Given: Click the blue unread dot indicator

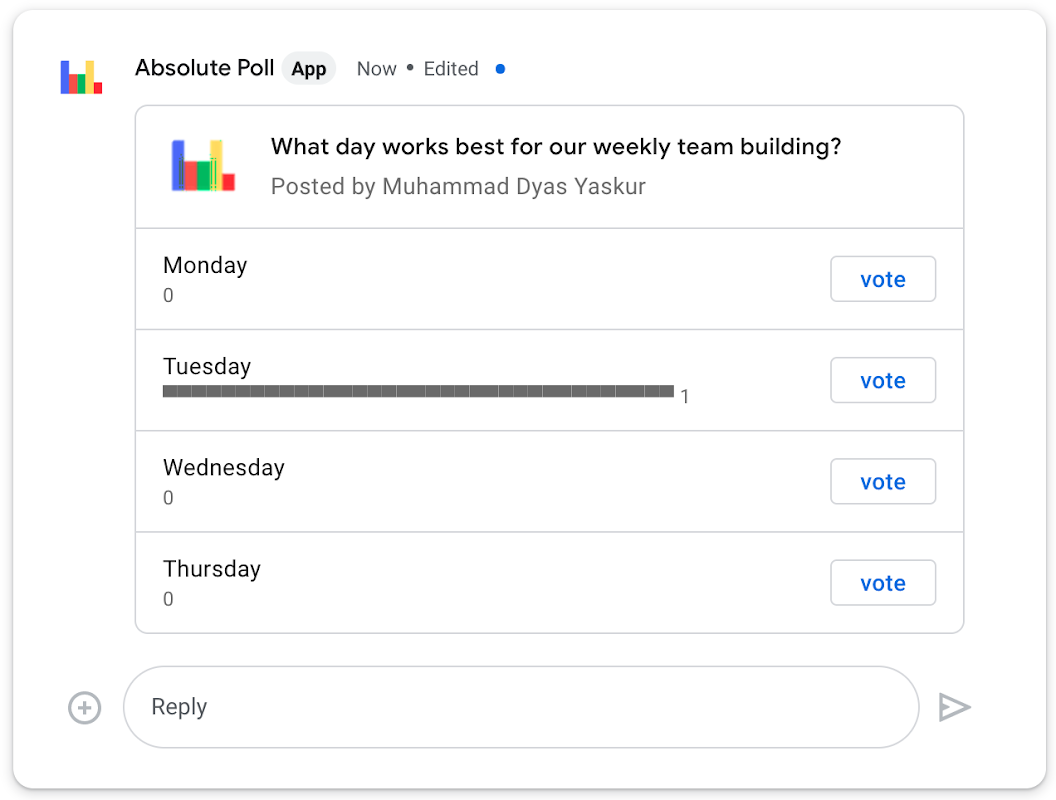Looking at the screenshot, I should click(x=500, y=69).
